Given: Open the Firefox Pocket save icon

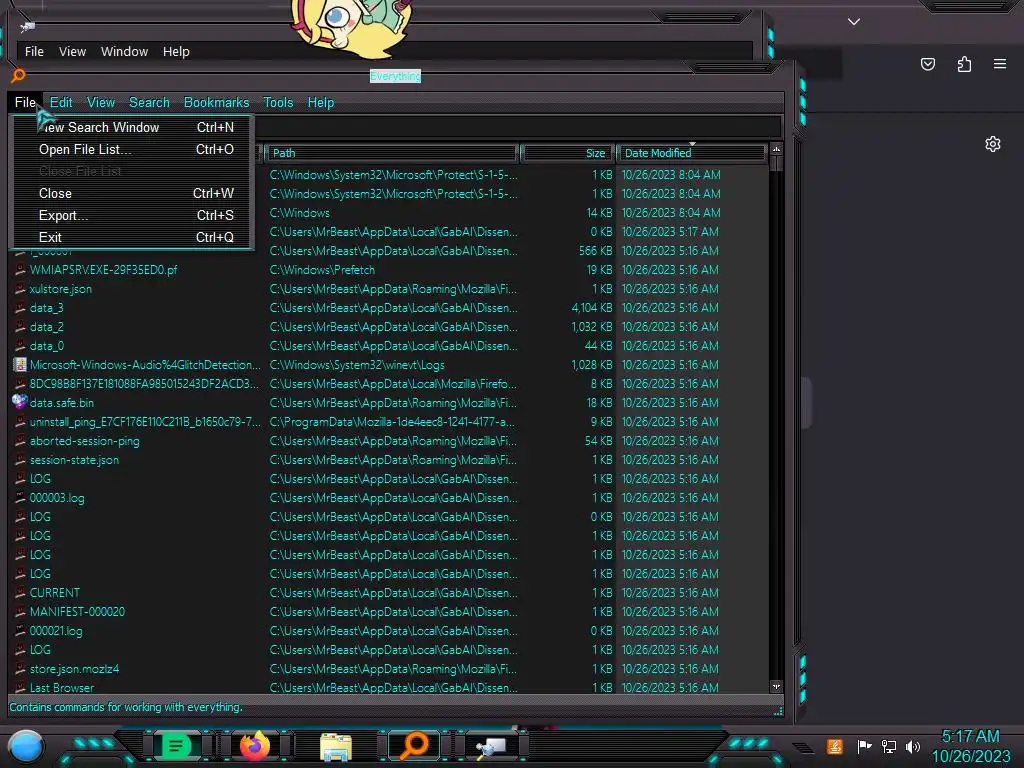Looking at the screenshot, I should 928,64.
